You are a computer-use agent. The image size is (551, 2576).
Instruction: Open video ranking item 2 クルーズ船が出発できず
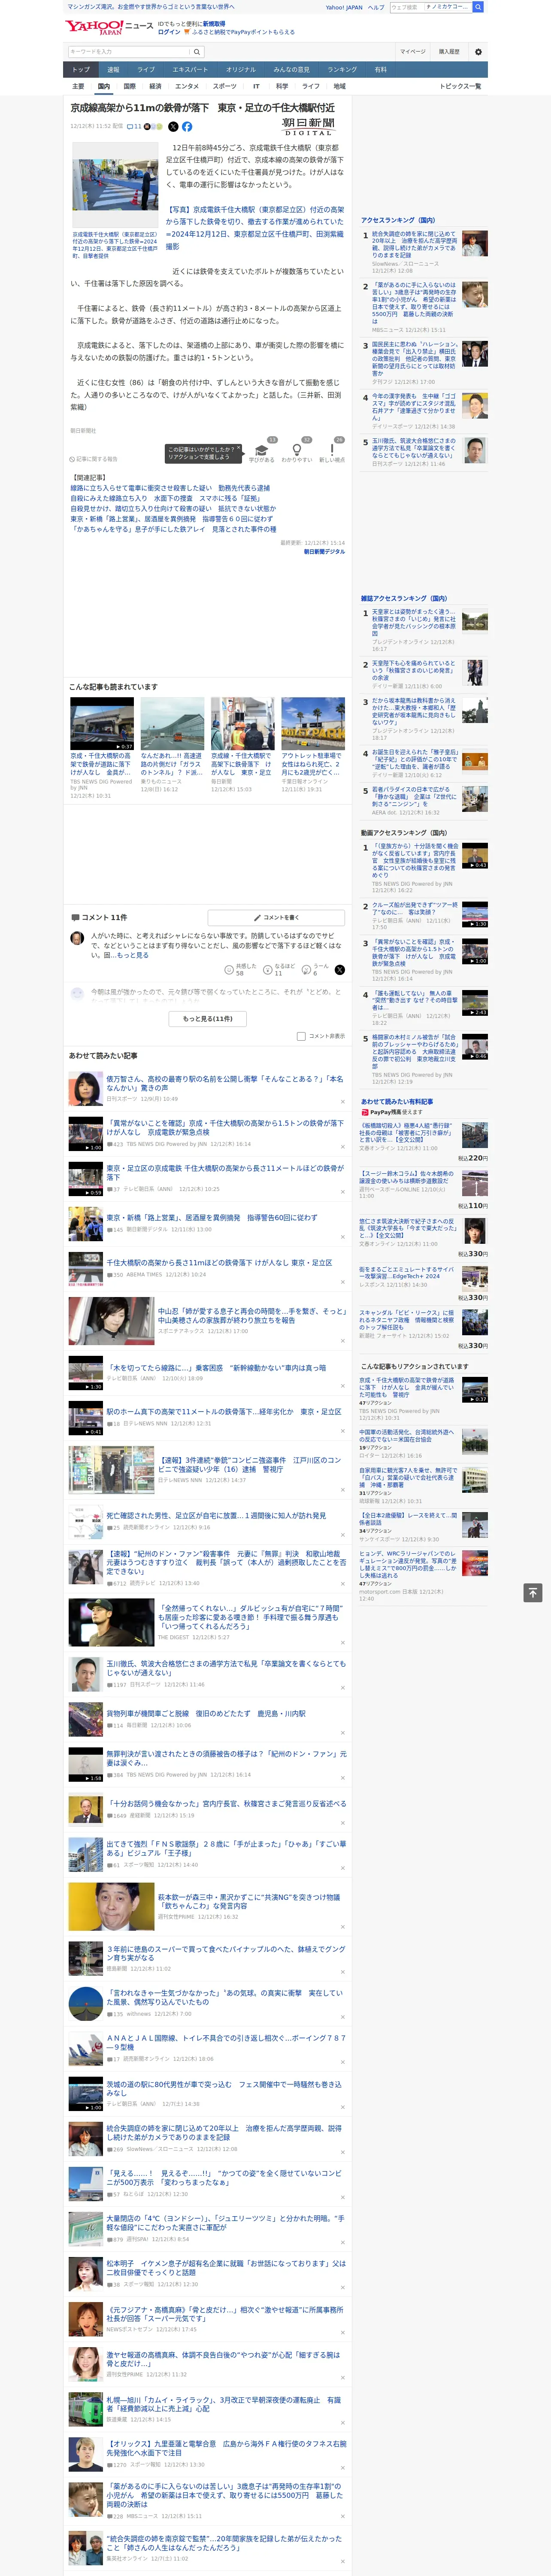414,908
